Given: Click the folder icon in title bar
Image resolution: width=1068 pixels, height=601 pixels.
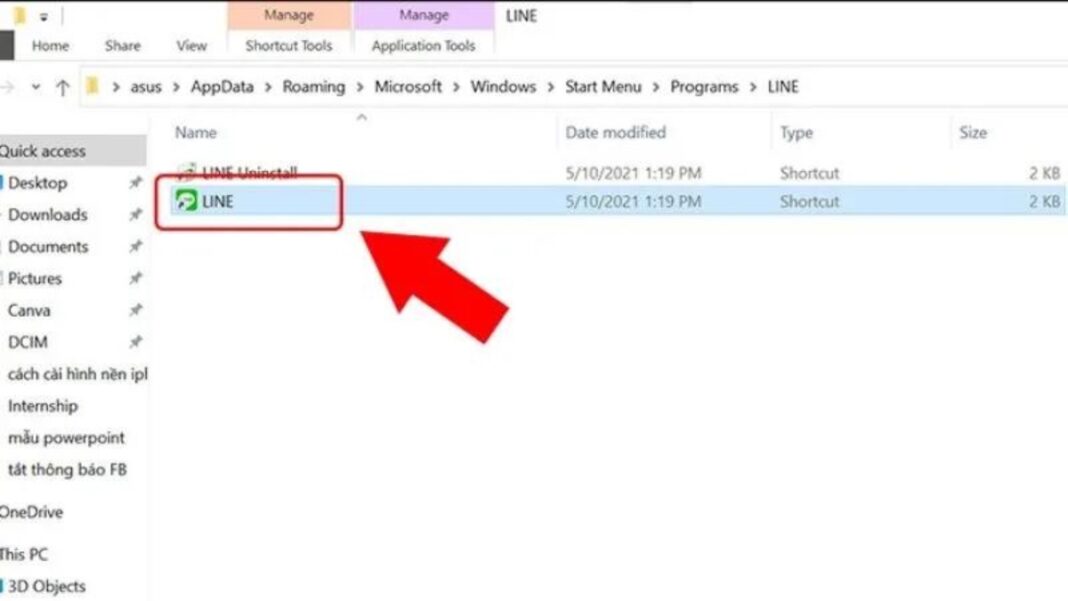Looking at the screenshot, I should 20,15.
